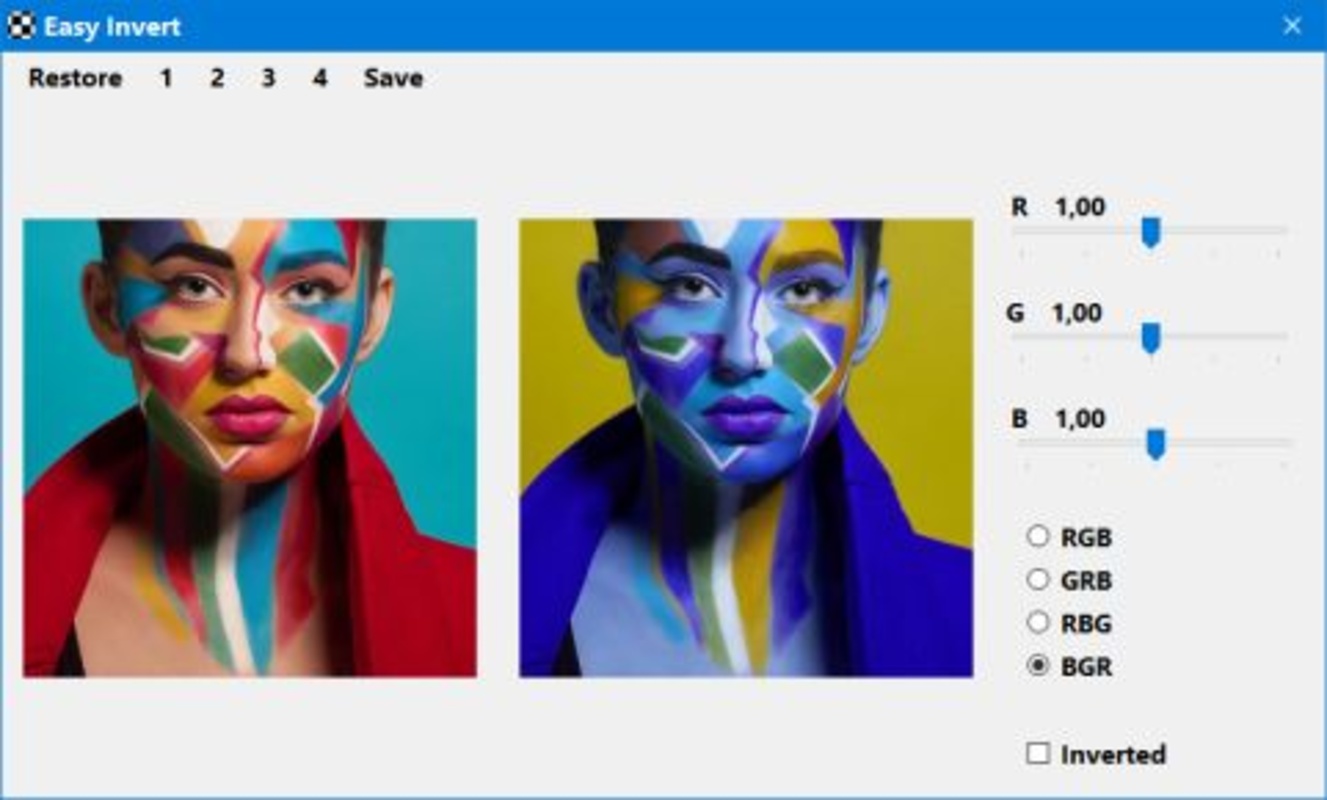Viewport: 1327px width, 800px height.
Task: Click the G channel slider handle
Action: coord(1151,338)
